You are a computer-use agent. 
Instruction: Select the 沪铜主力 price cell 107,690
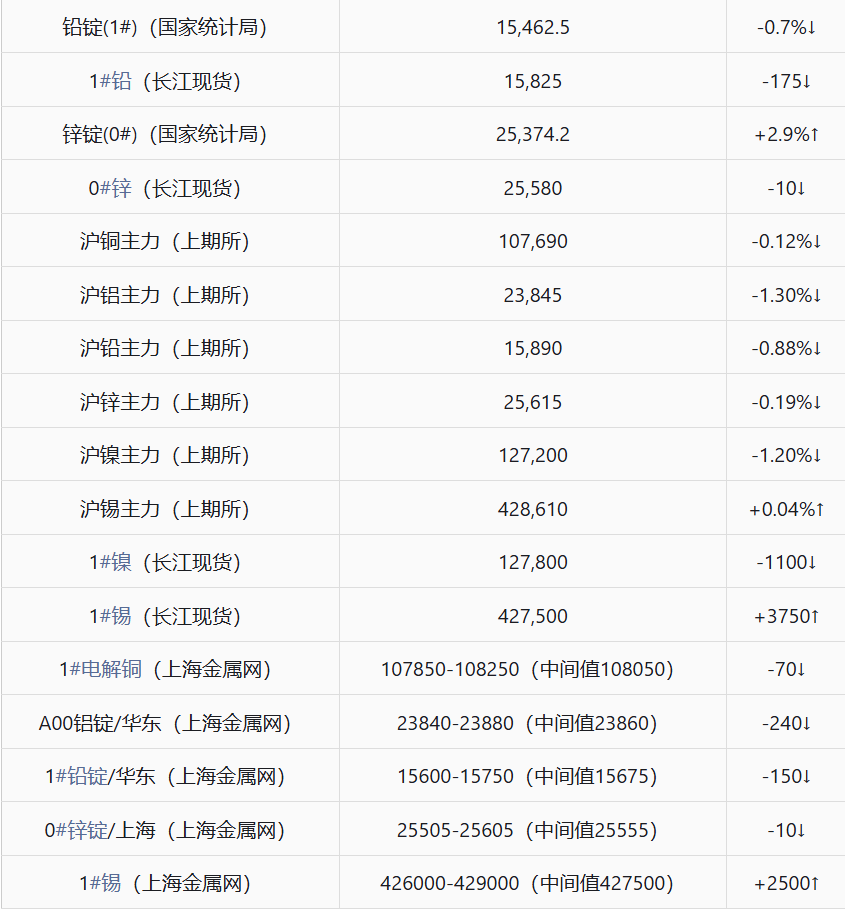pyautogui.click(x=533, y=242)
